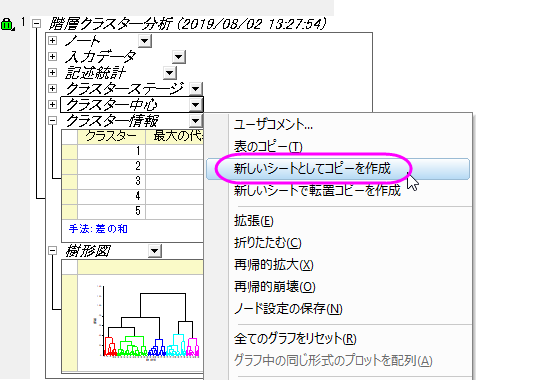This screenshot has width=538, height=380.
Task: Open the クラスター情報 dropdown arrow
Action: coord(195,121)
